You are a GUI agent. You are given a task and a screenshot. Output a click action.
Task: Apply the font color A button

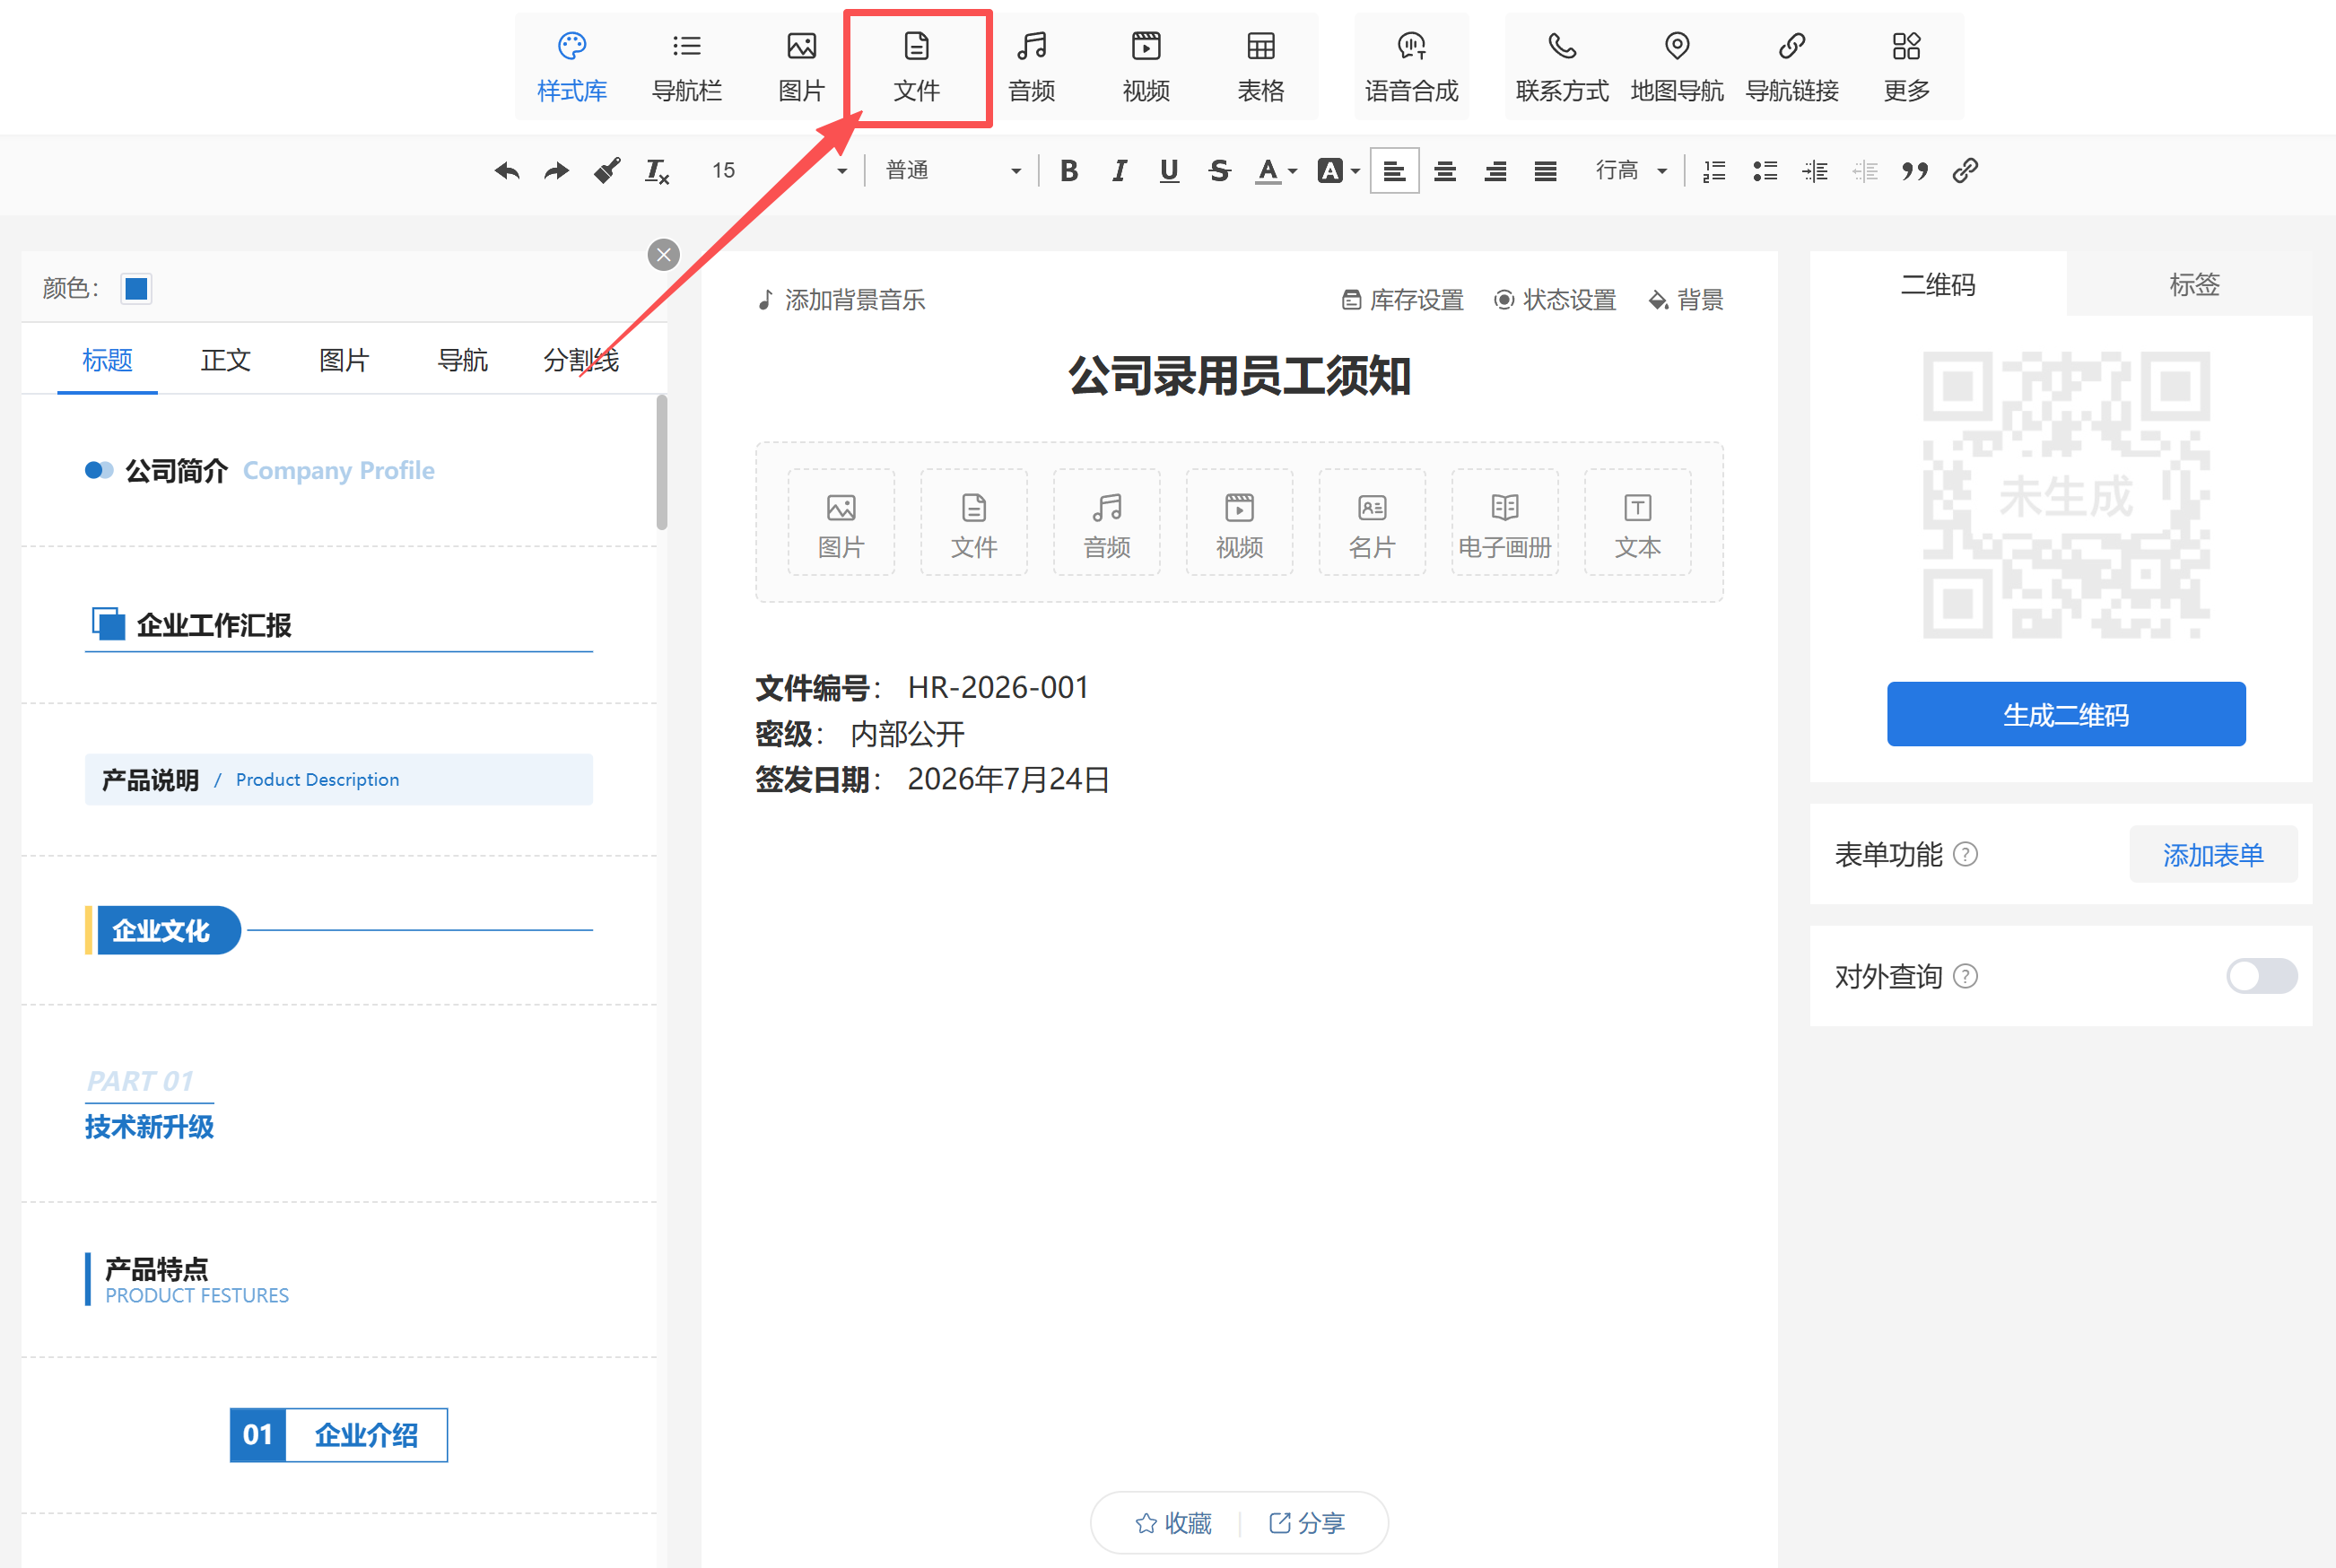coord(1268,171)
